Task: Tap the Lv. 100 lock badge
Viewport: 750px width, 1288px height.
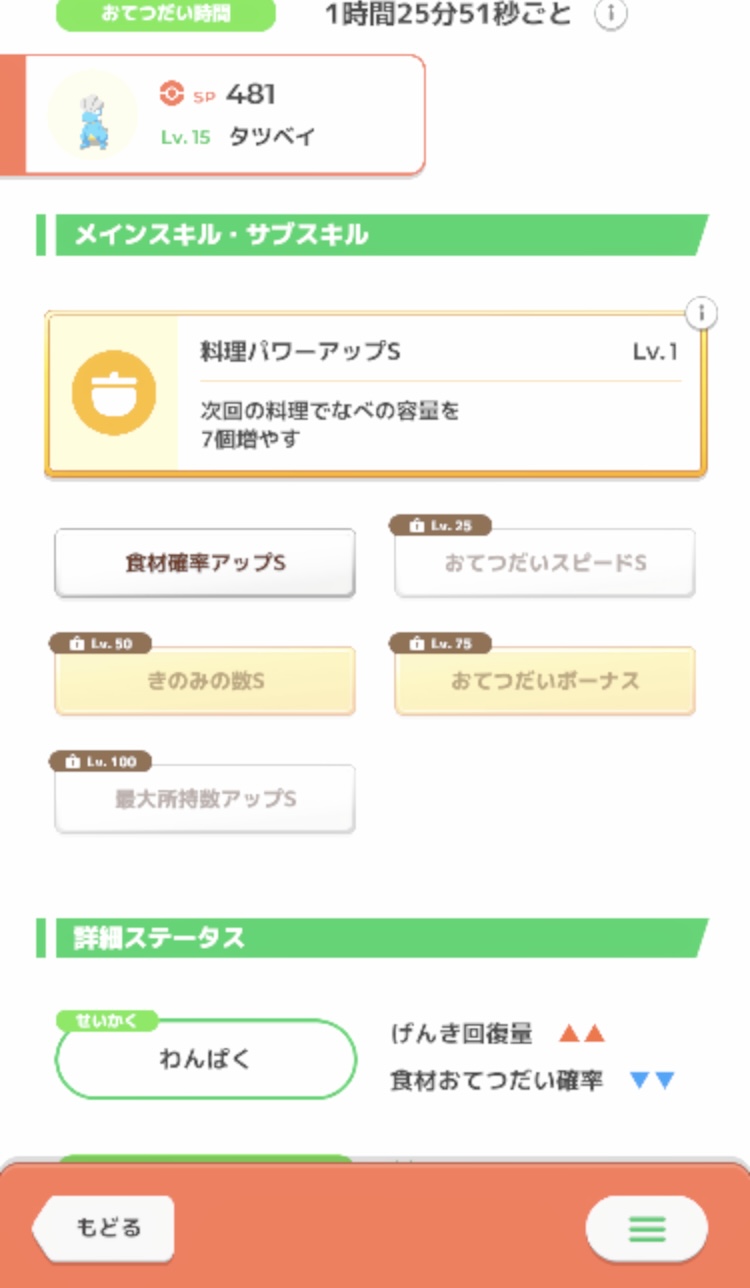Action: [x=100, y=762]
